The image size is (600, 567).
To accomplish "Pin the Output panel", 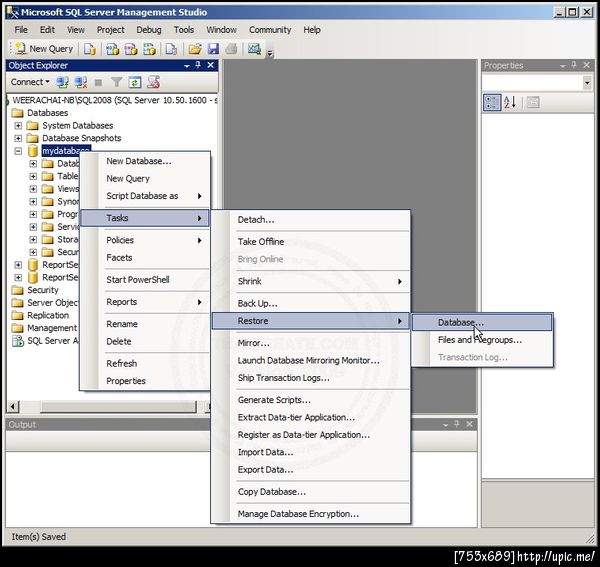I will (457, 424).
